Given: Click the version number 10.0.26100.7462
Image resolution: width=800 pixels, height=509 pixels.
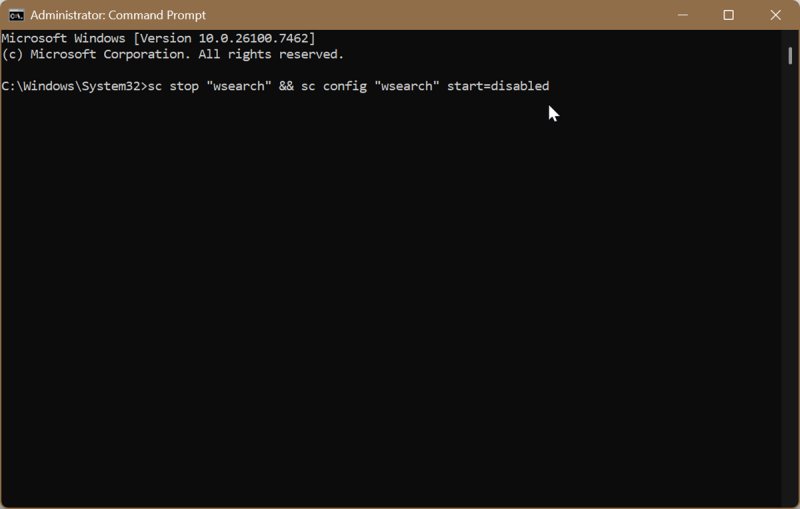Looking at the screenshot, I should [253, 38].
